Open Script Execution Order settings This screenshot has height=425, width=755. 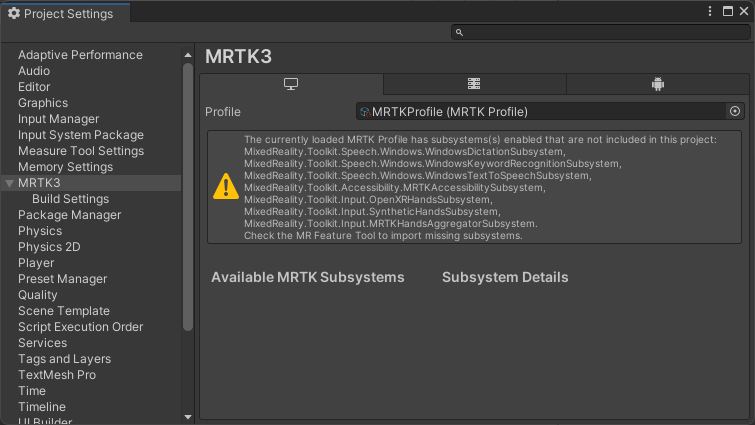pyautogui.click(x=80, y=327)
